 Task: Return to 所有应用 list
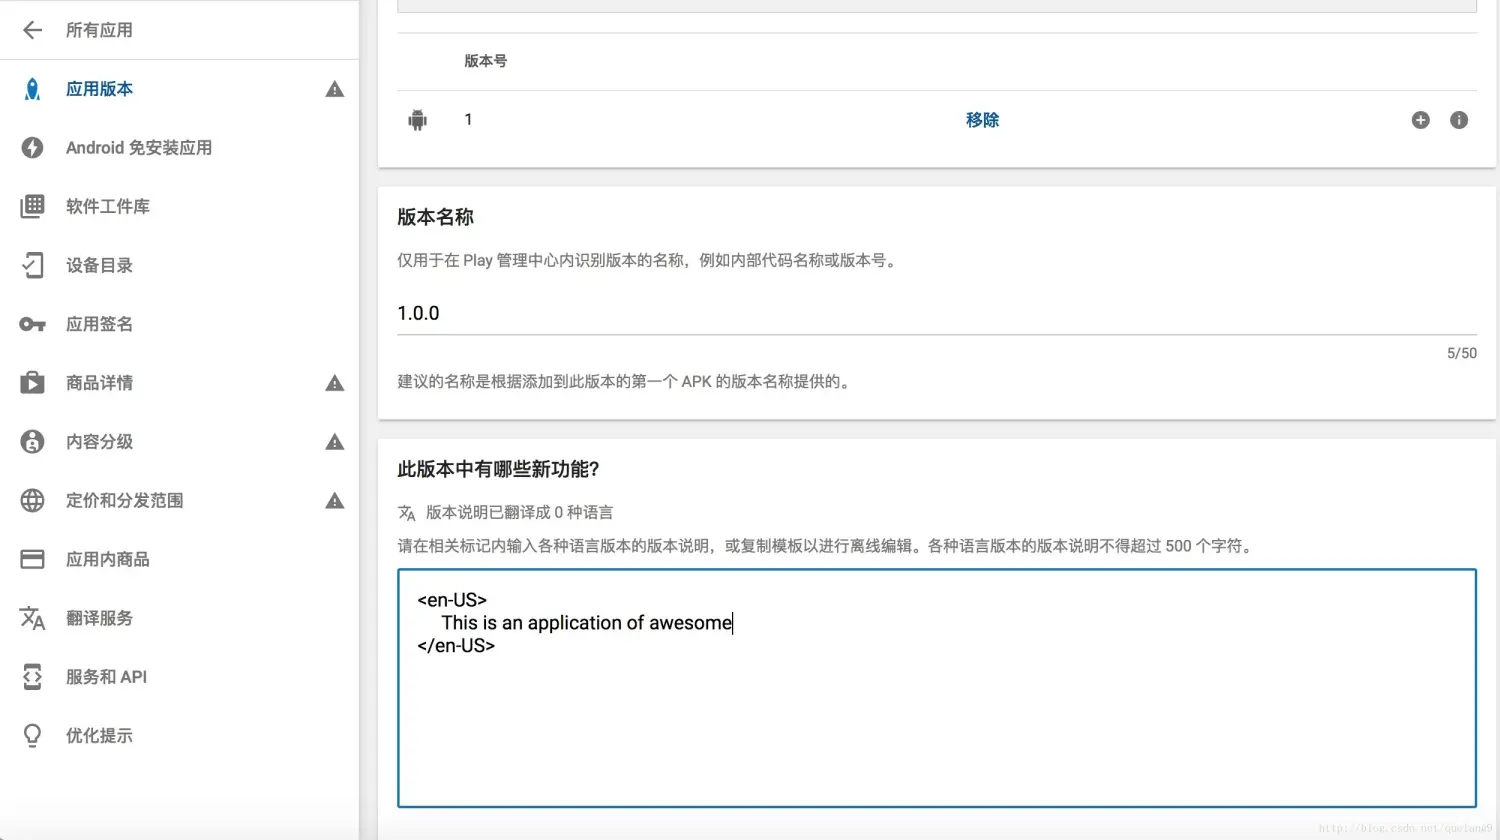pos(99,30)
